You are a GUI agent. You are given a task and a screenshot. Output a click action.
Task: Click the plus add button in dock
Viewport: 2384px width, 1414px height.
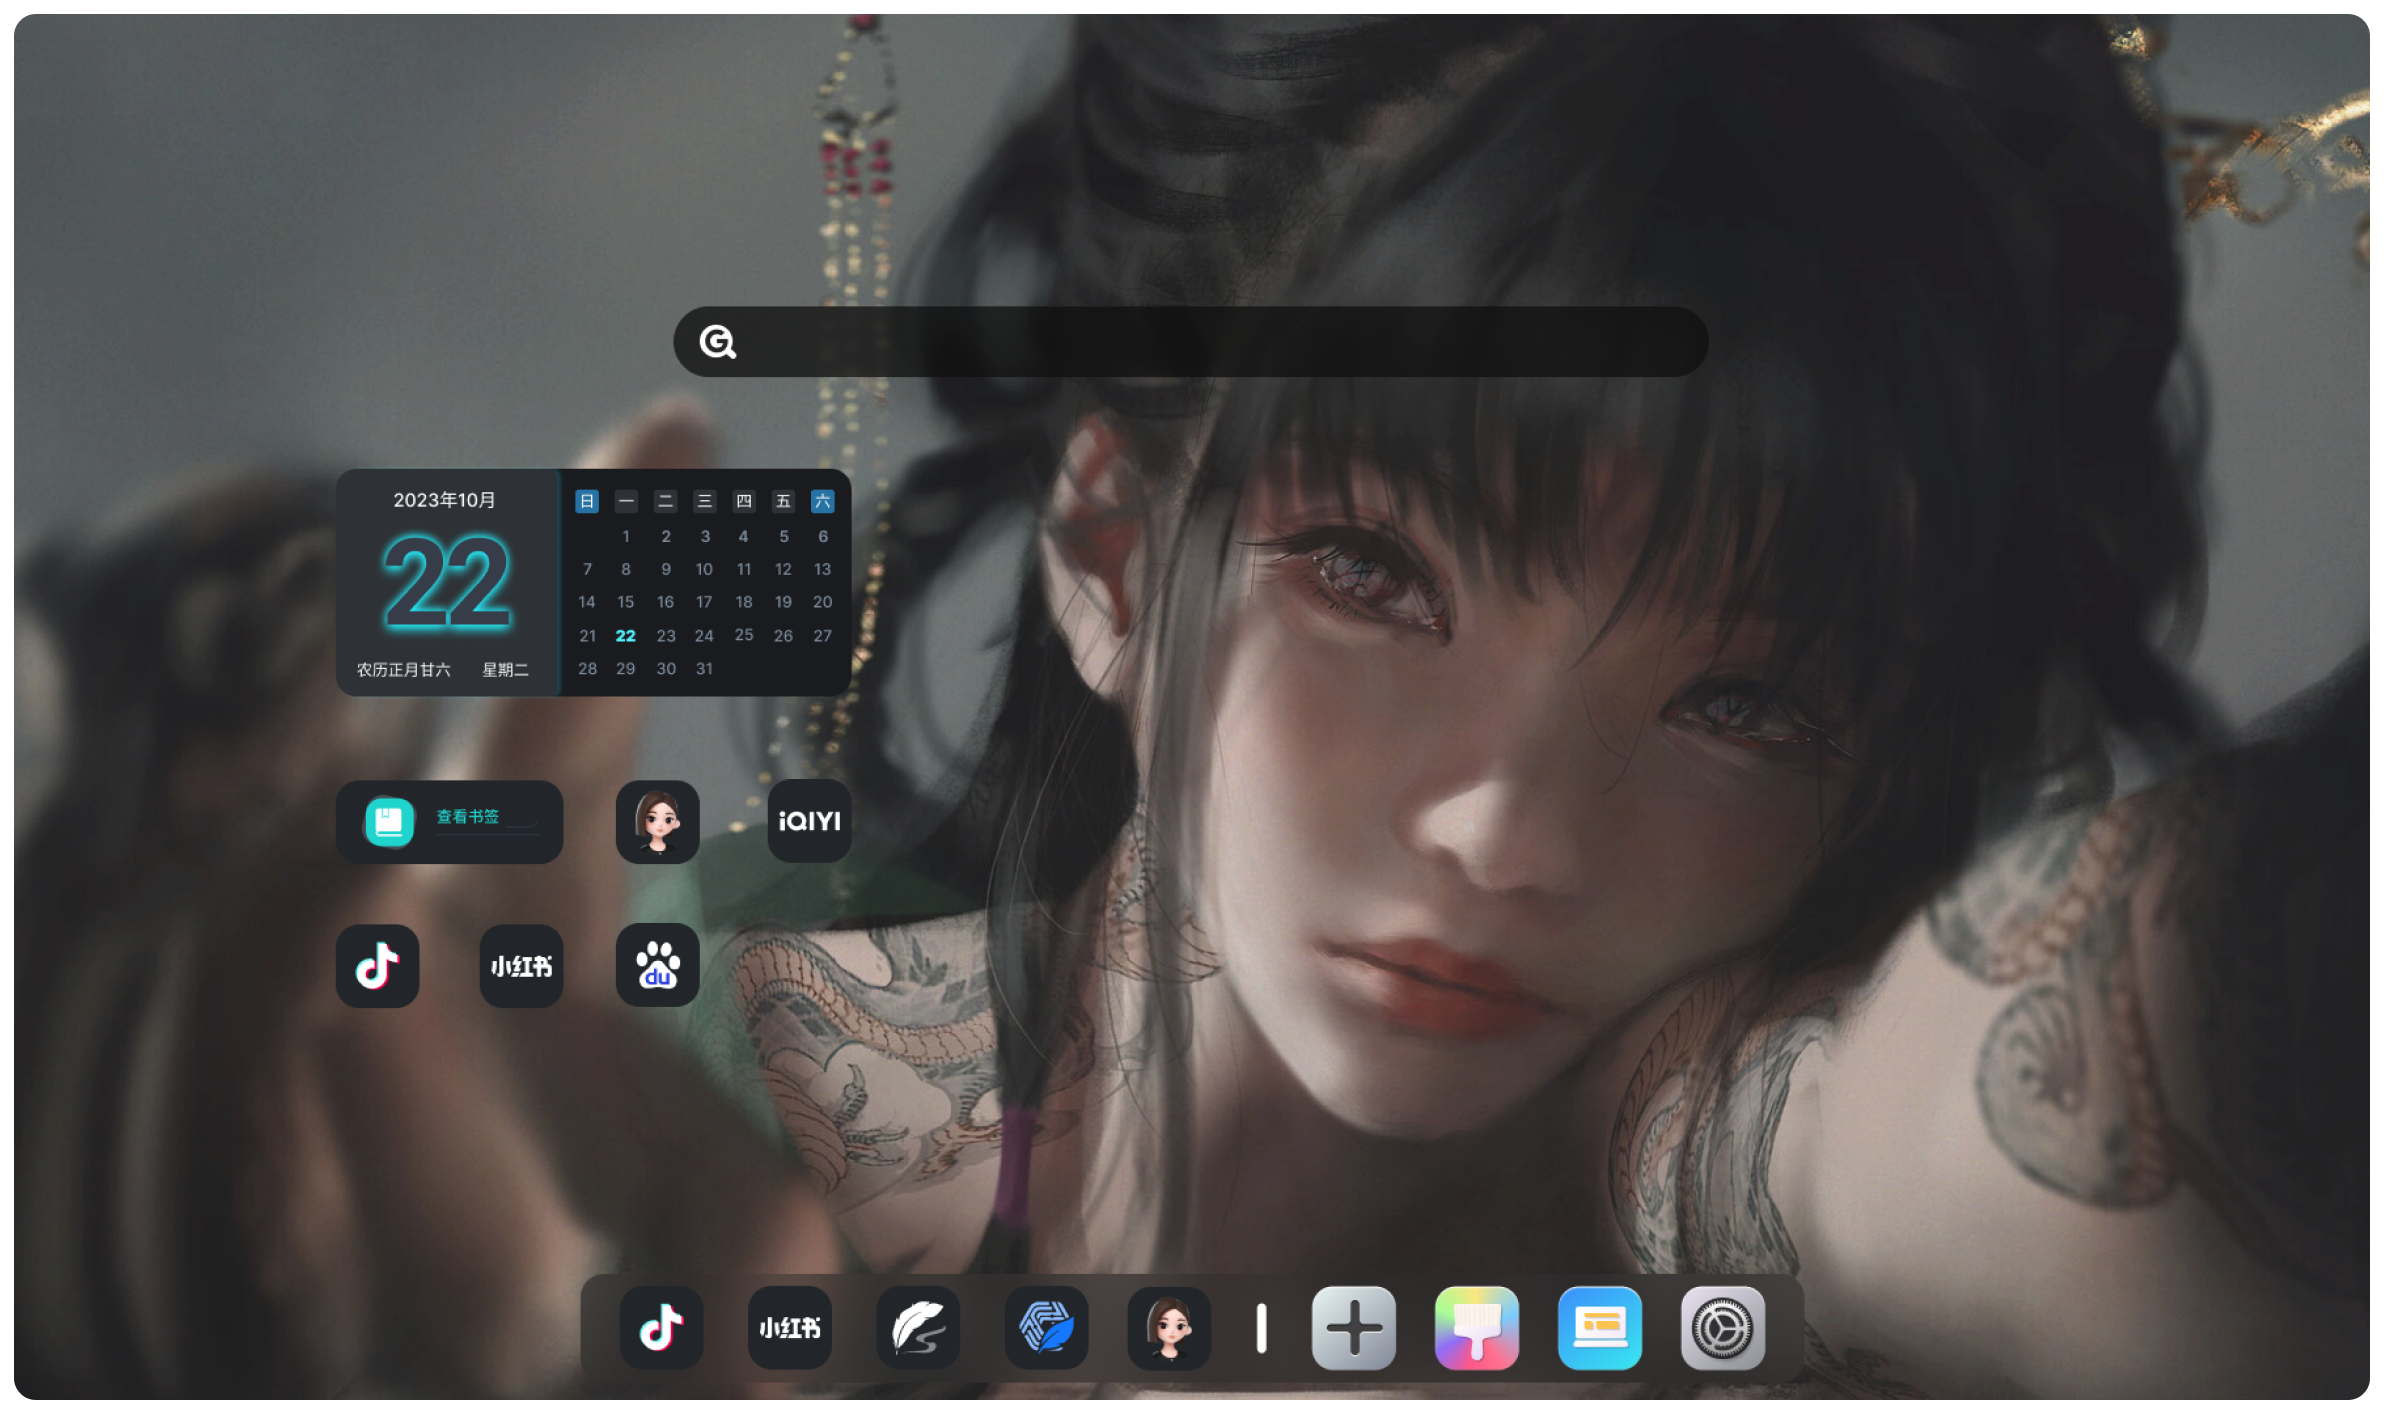(1354, 1328)
